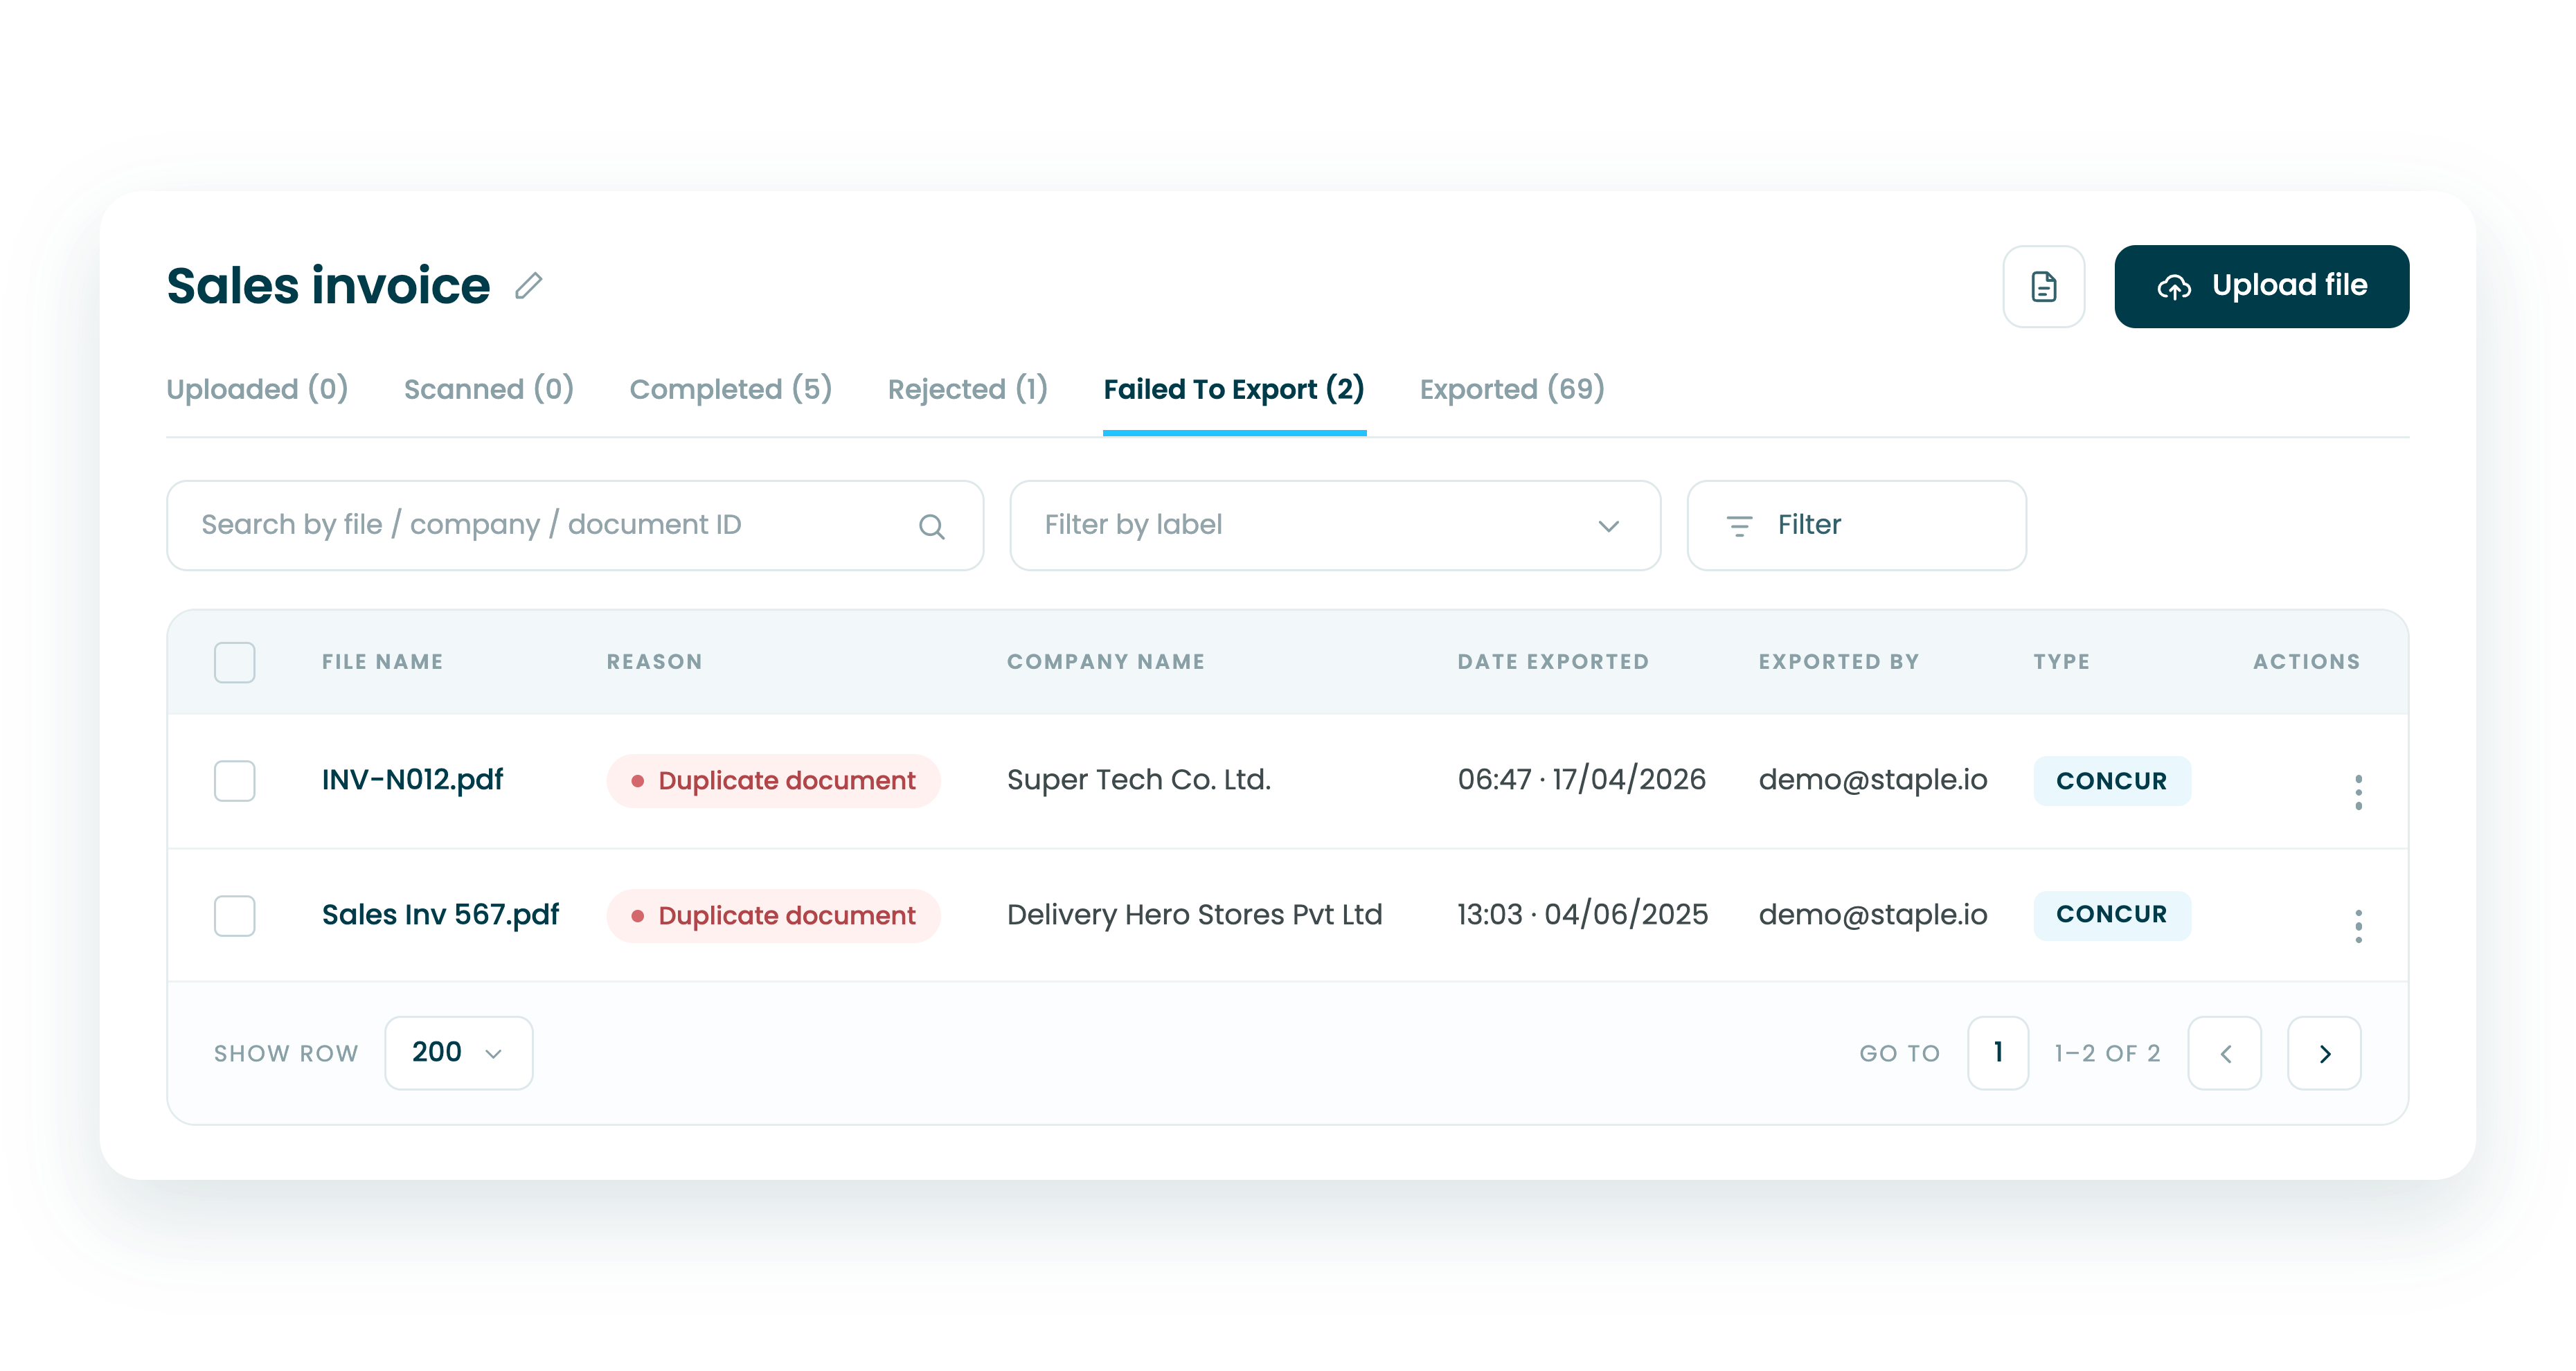Click the date 06:47 · 17/04/2026
Screen dimensions: 2576x1371
coord(1581,780)
